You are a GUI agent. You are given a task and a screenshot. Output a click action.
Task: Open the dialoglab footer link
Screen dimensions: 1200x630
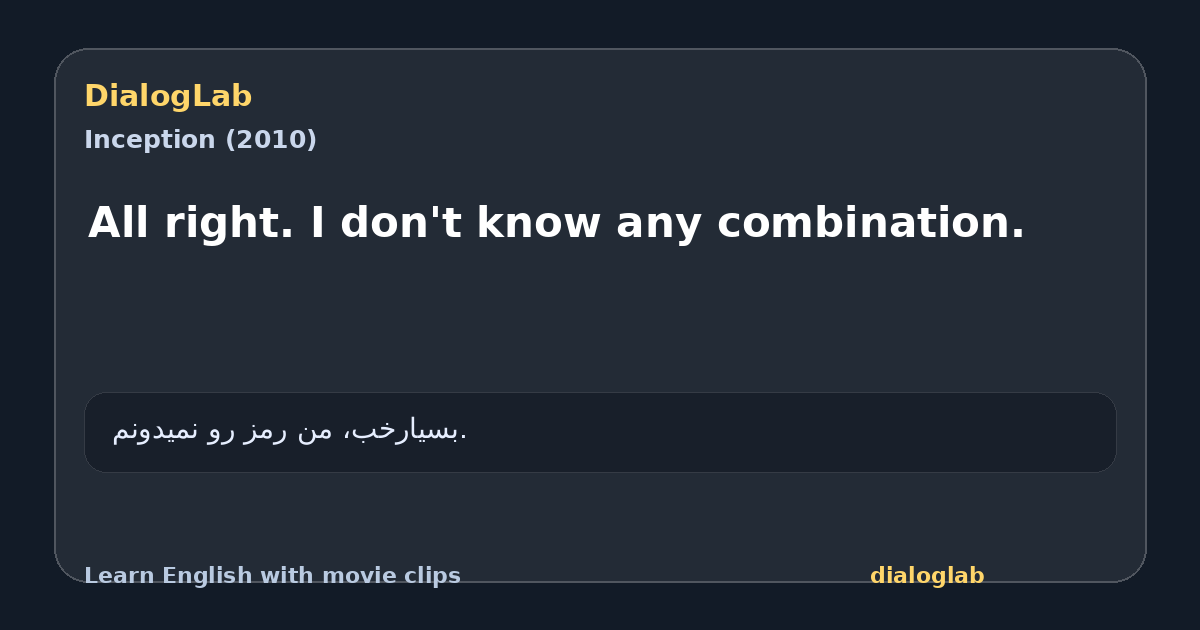927,576
